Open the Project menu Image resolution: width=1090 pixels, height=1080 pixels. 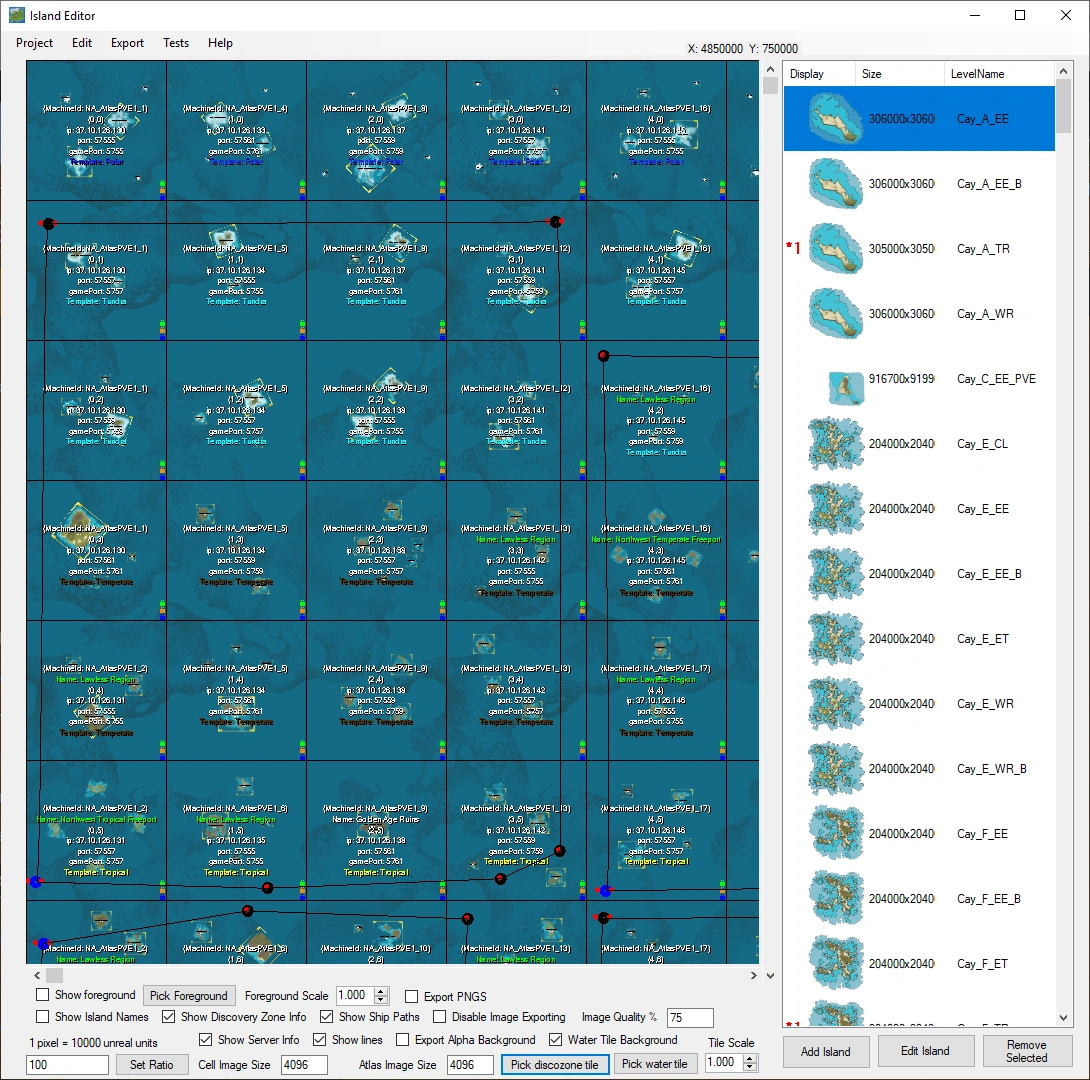point(34,43)
